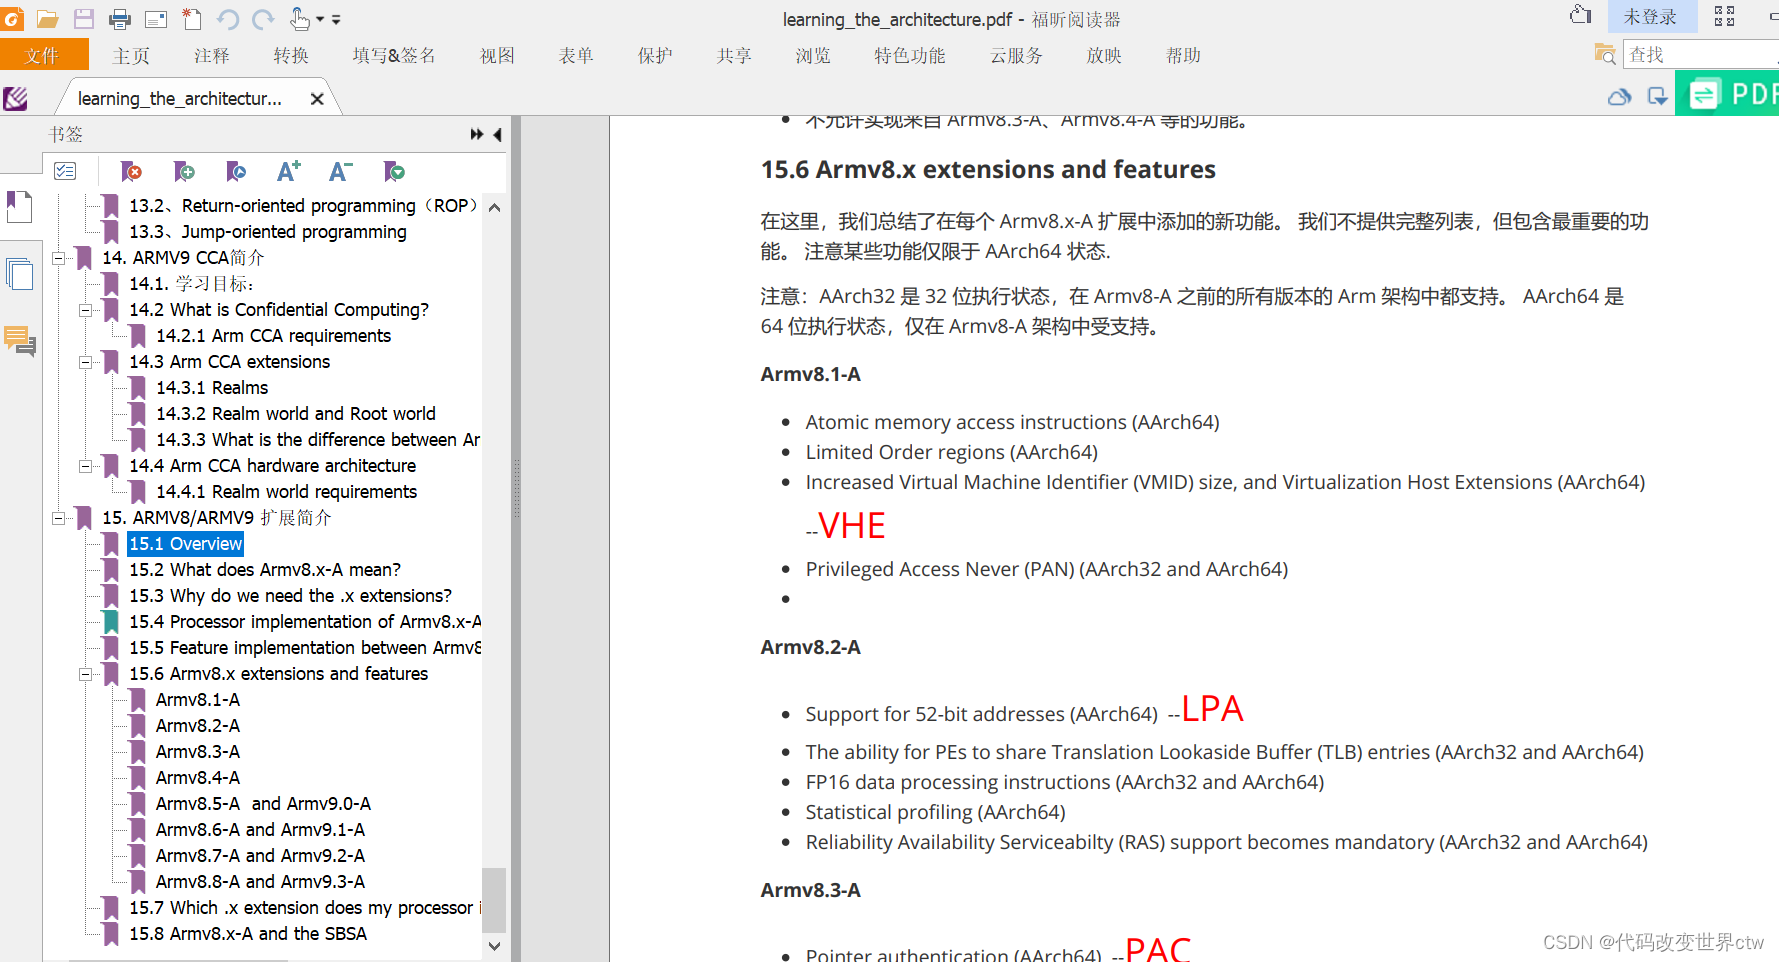1779x962 pixels.
Task: Open the 视图 ribbon tab
Action: pyautogui.click(x=497, y=55)
